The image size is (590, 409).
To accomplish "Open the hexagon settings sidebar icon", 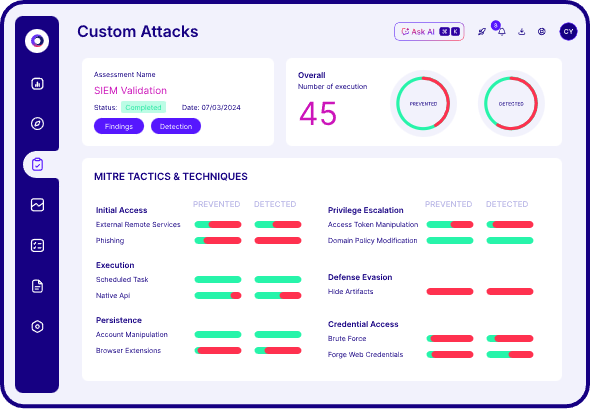I will point(37,327).
